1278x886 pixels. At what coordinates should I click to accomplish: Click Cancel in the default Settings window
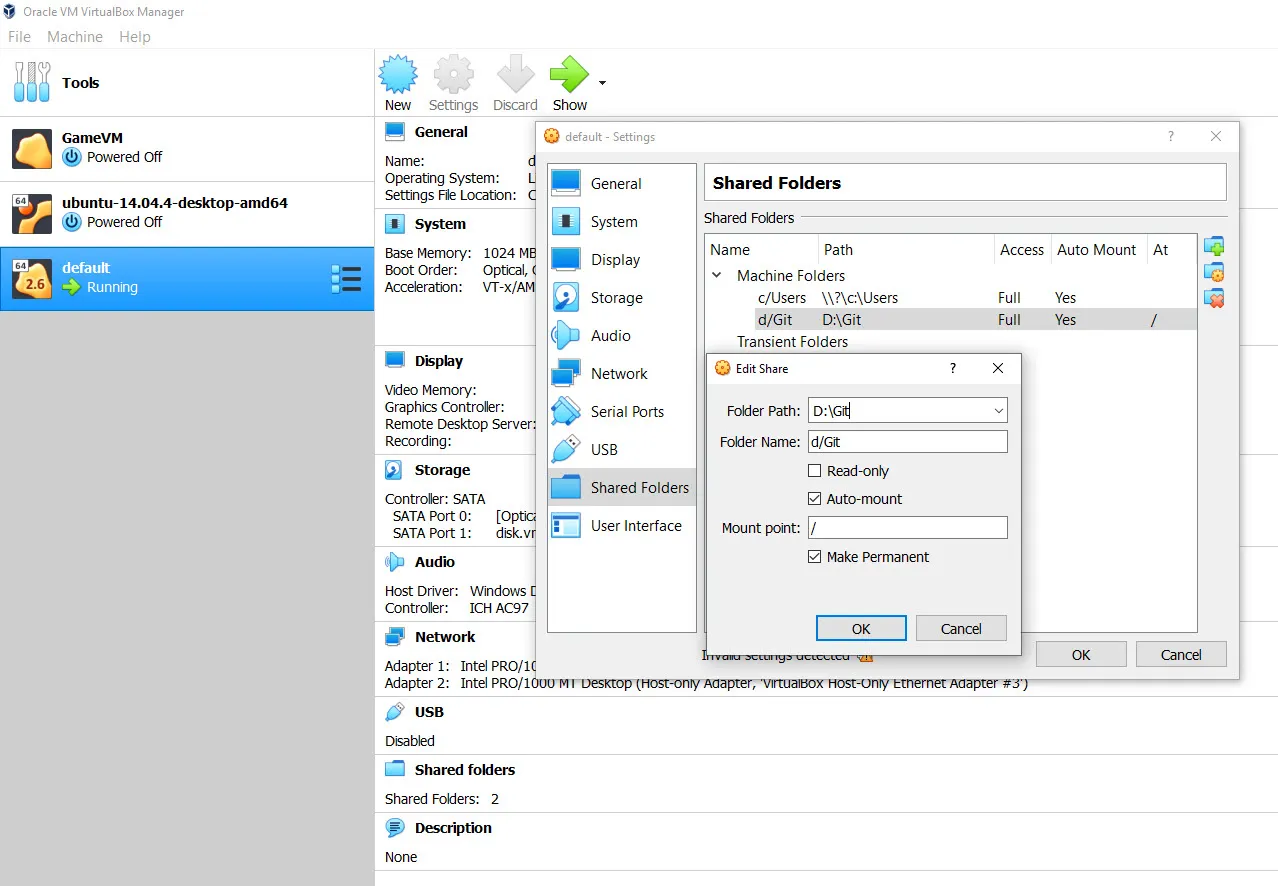tap(1181, 655)
